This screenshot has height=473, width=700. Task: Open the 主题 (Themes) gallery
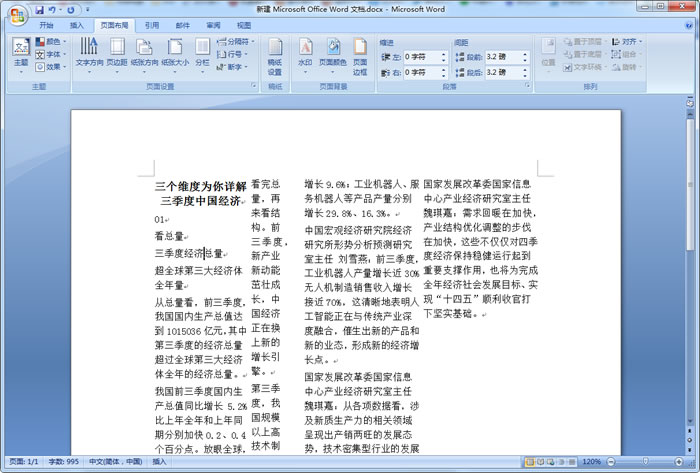point(21,52)
